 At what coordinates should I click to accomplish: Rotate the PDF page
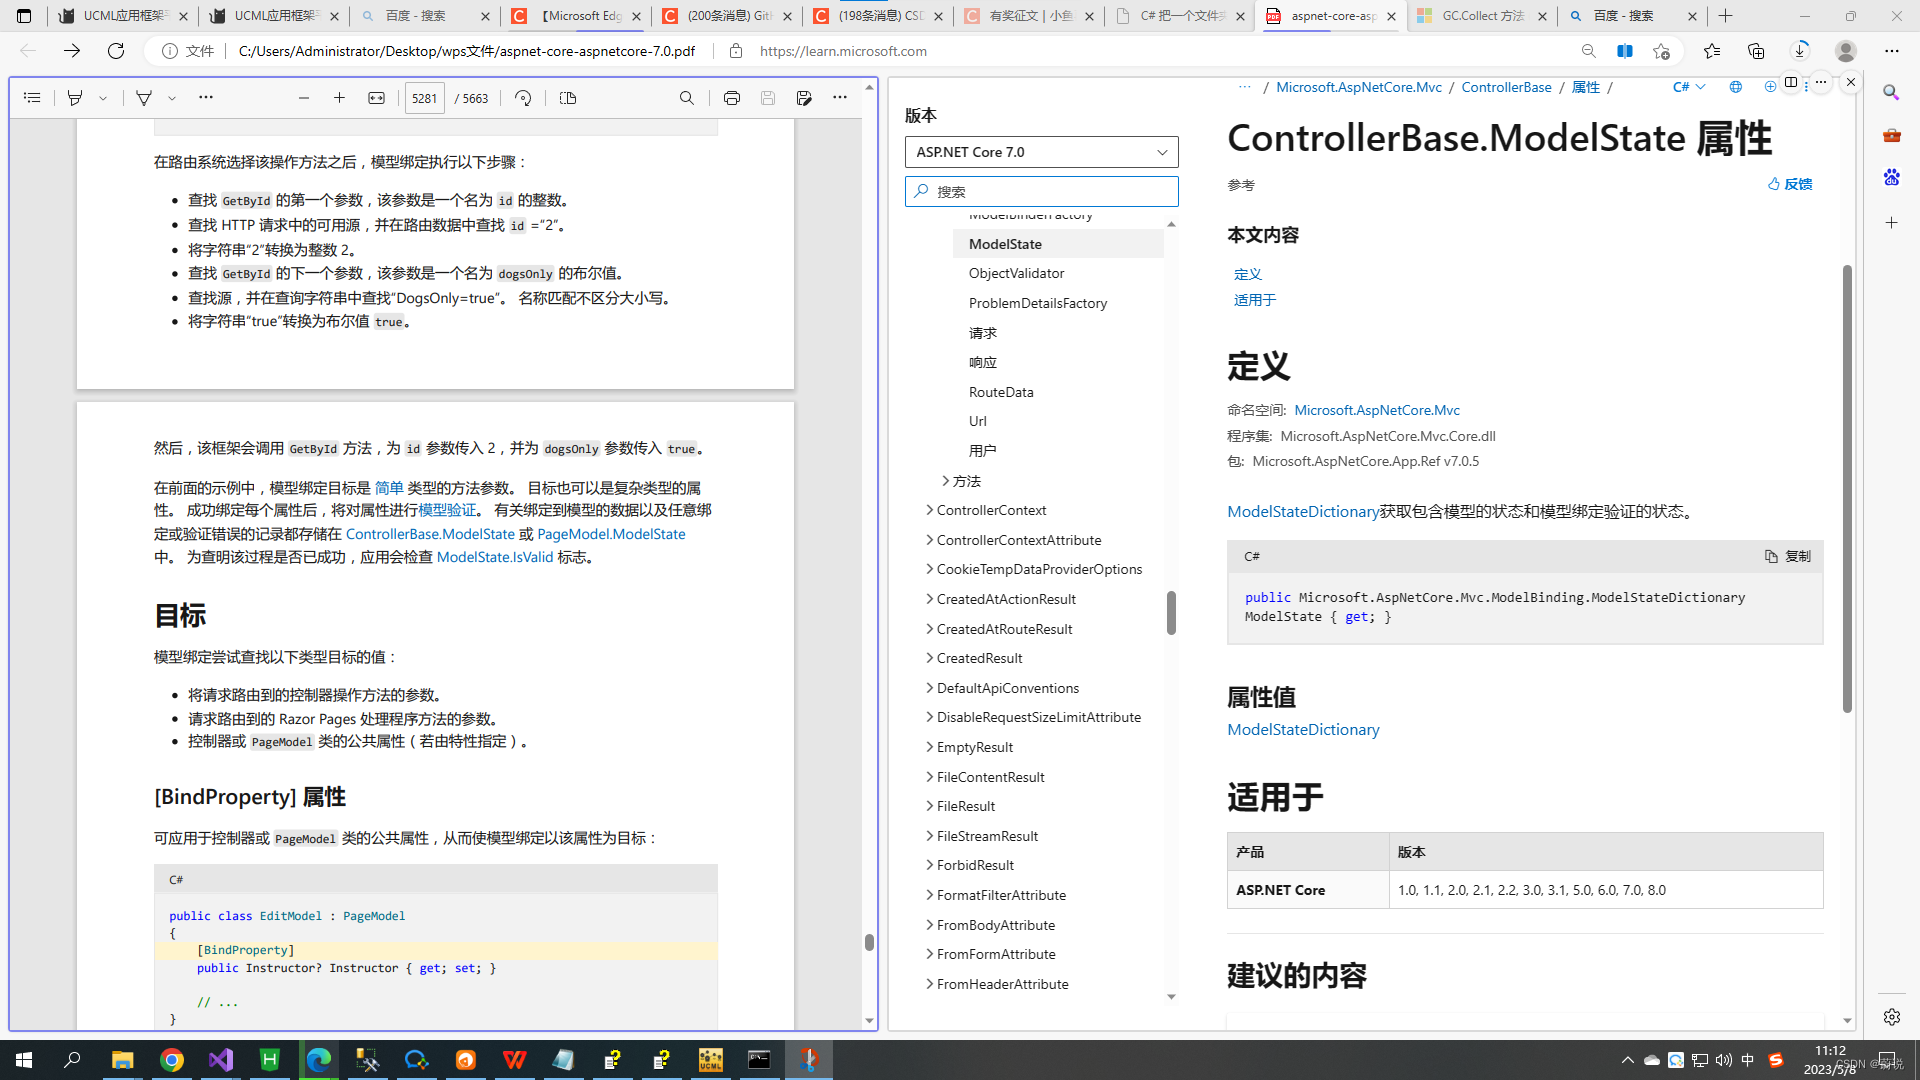[x=523, y=98]
